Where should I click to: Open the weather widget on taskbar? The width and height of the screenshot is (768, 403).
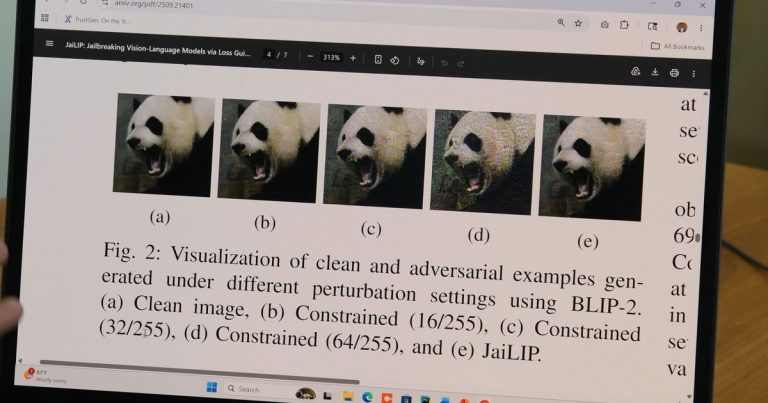coord(46,376)
